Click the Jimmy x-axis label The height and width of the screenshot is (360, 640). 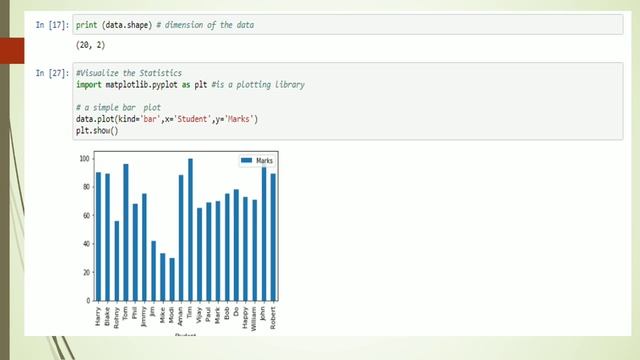[x=144, y=317]
